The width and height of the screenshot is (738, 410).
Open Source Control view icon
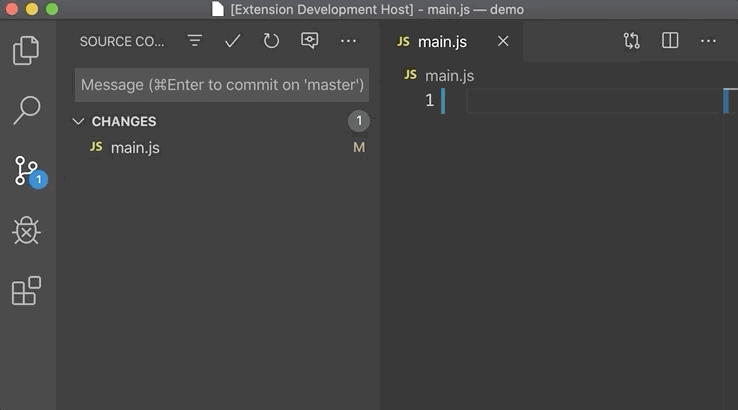pos(26,170)
